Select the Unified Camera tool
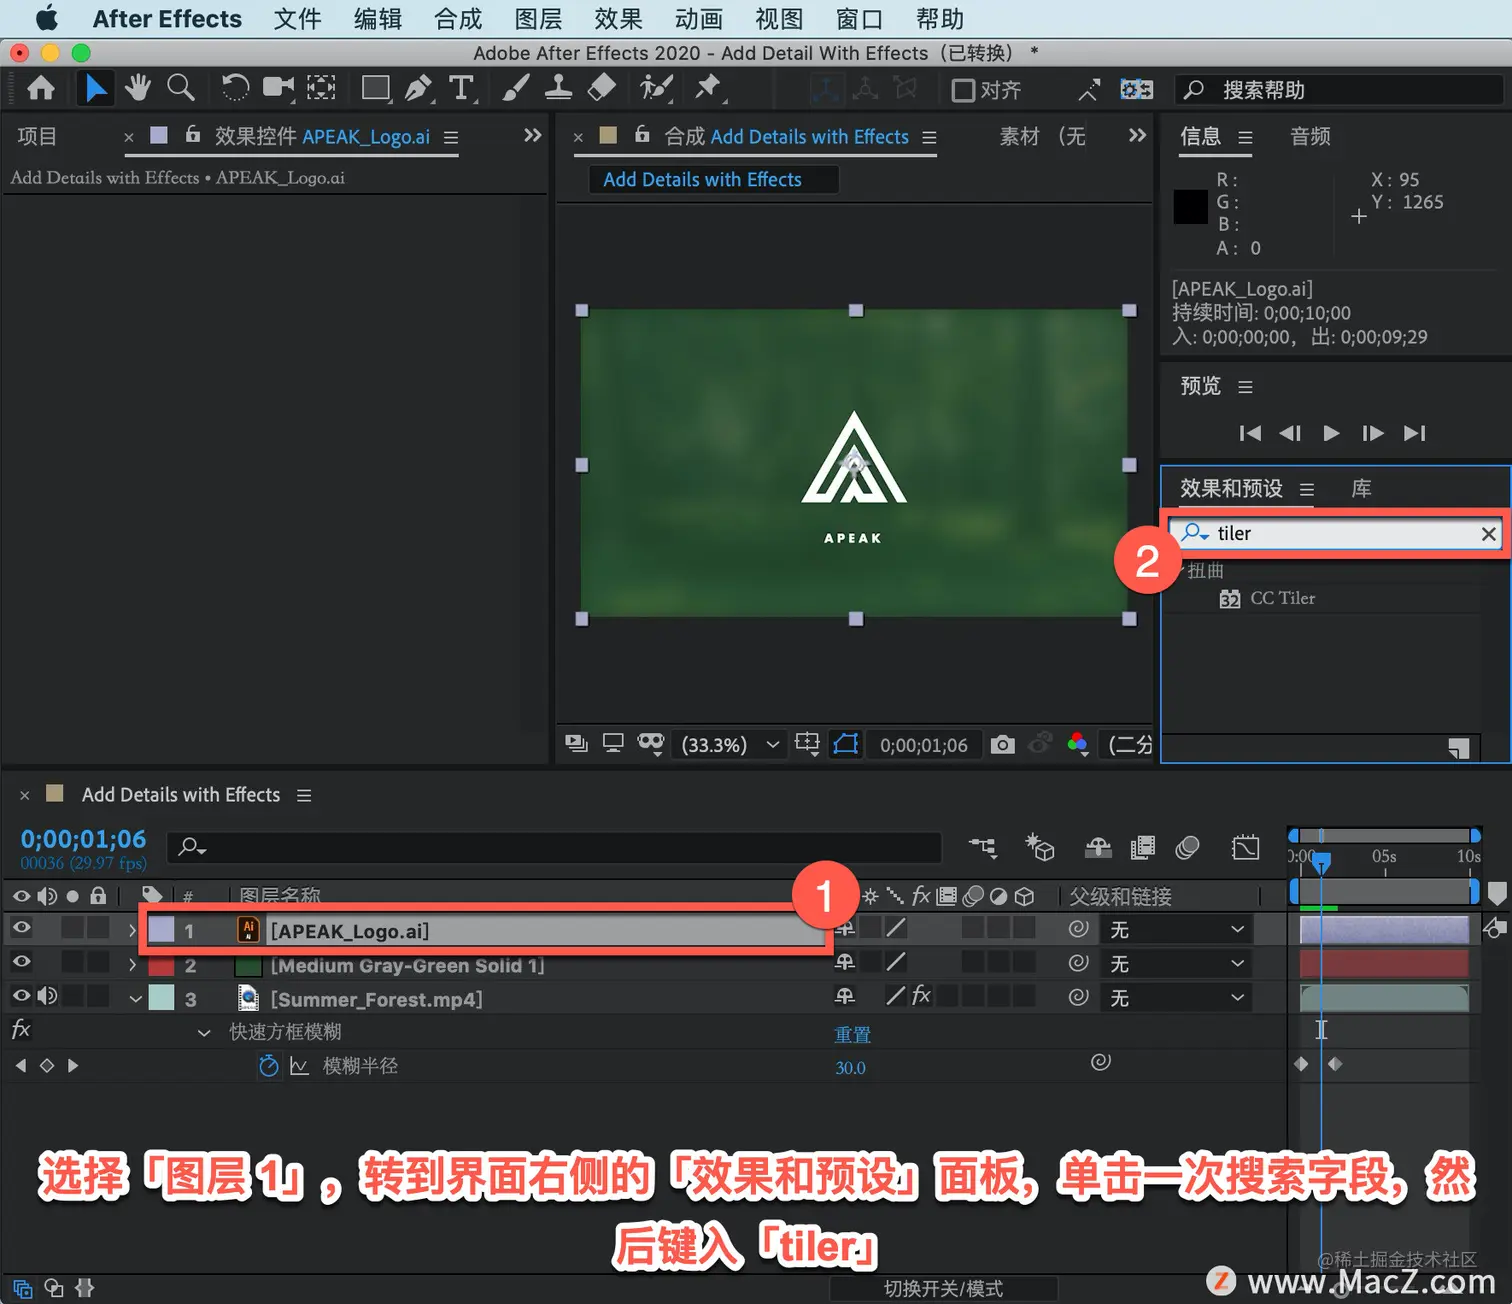 point(279,89)
